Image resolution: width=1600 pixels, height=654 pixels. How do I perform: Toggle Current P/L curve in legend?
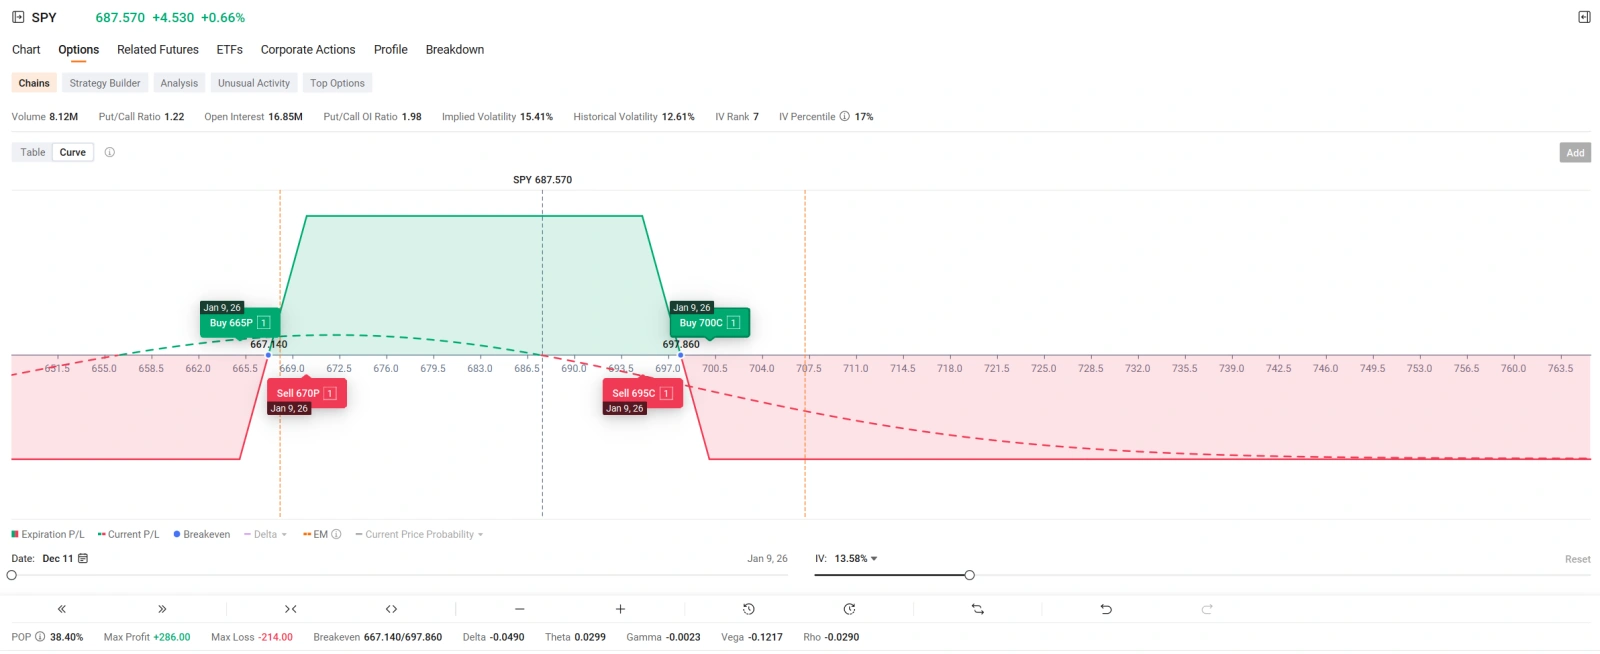point(128,535)
